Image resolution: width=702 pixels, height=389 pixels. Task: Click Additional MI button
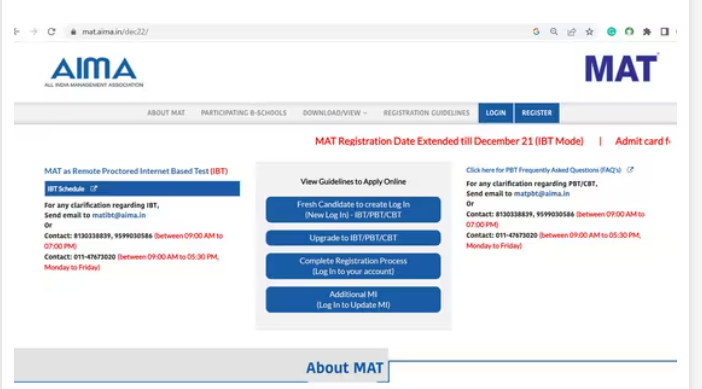353,299
